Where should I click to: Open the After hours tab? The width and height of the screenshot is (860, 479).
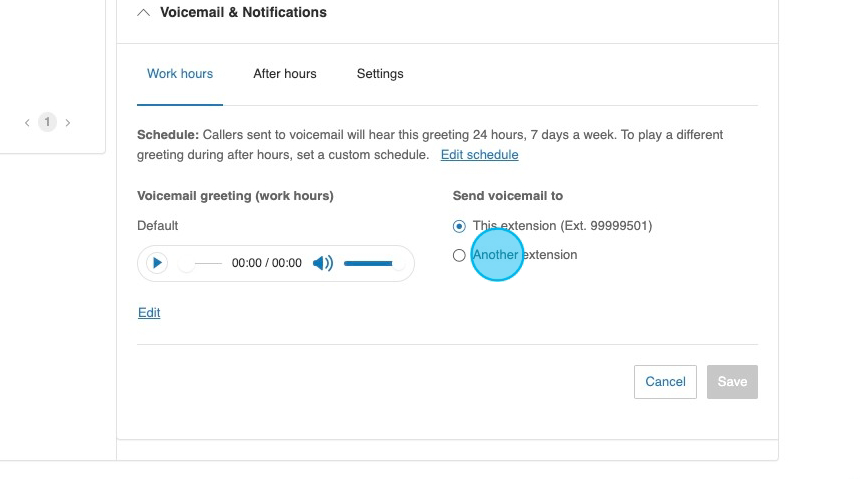pyautogui.click(x=285, y=74)
